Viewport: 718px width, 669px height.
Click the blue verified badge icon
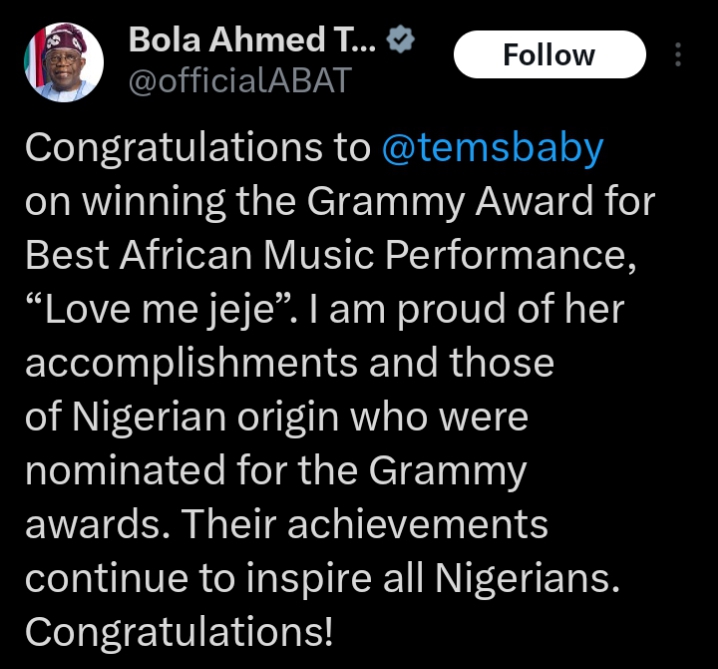pyautogui.click(x=401, y=39)
